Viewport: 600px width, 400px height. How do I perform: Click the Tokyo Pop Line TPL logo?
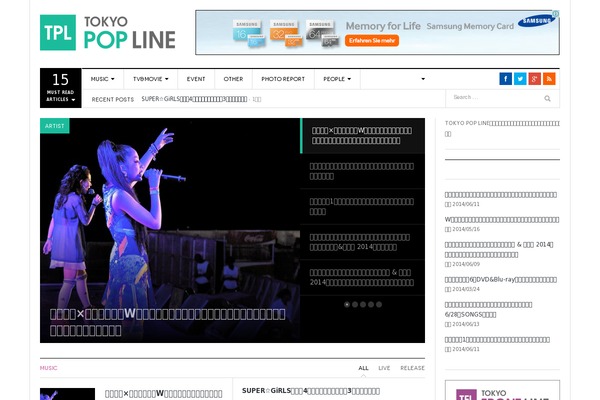point(107,32)
